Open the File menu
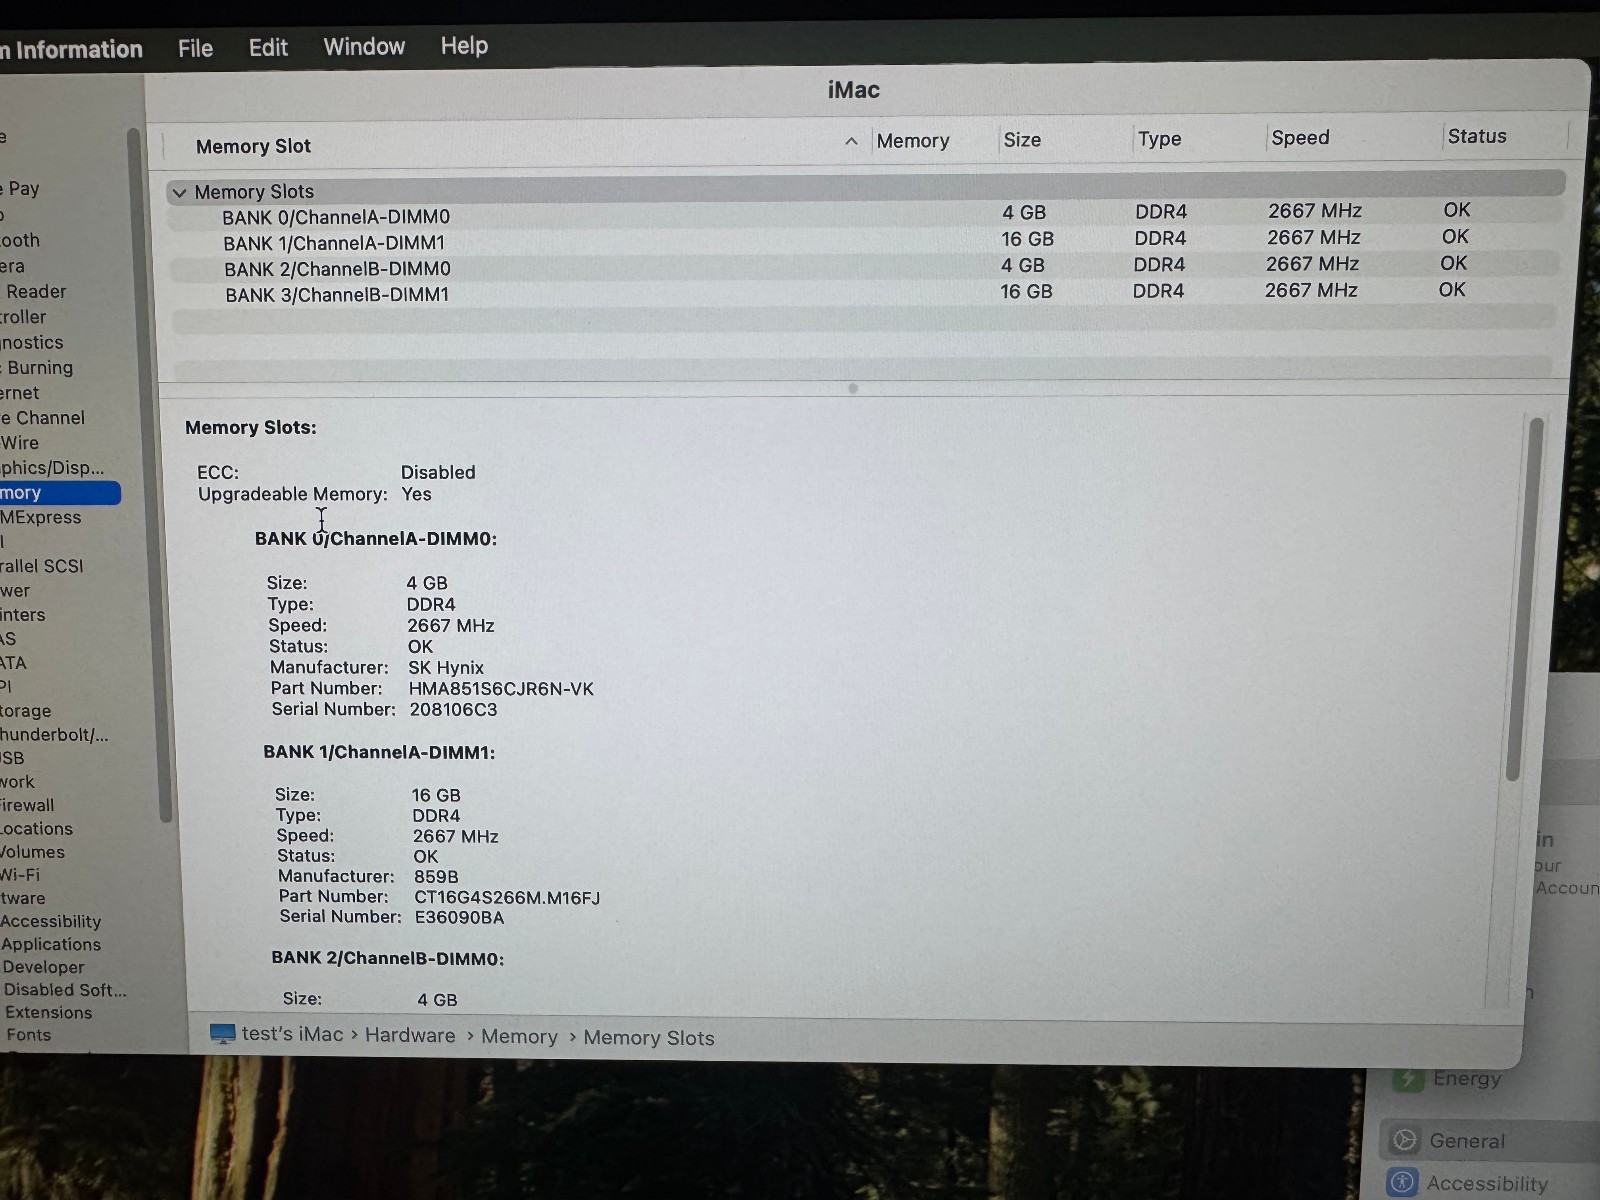Image resolution: width=1600 pixels, height=1200 pixels. pos(195,48)
